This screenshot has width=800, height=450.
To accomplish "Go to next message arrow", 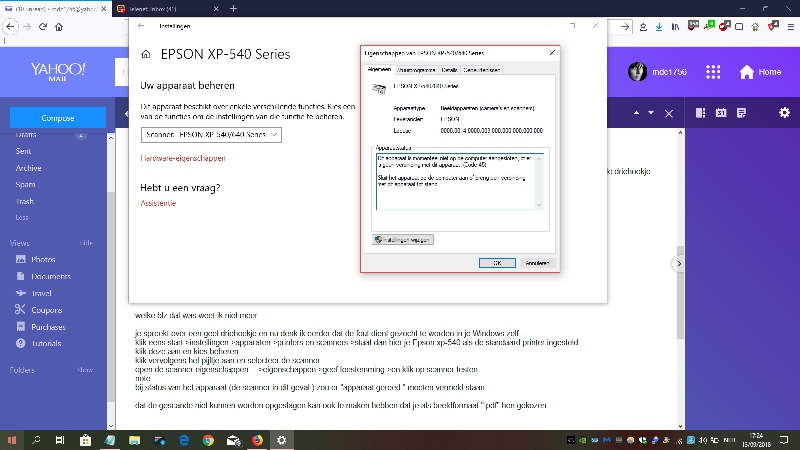I will click(651, 113).
